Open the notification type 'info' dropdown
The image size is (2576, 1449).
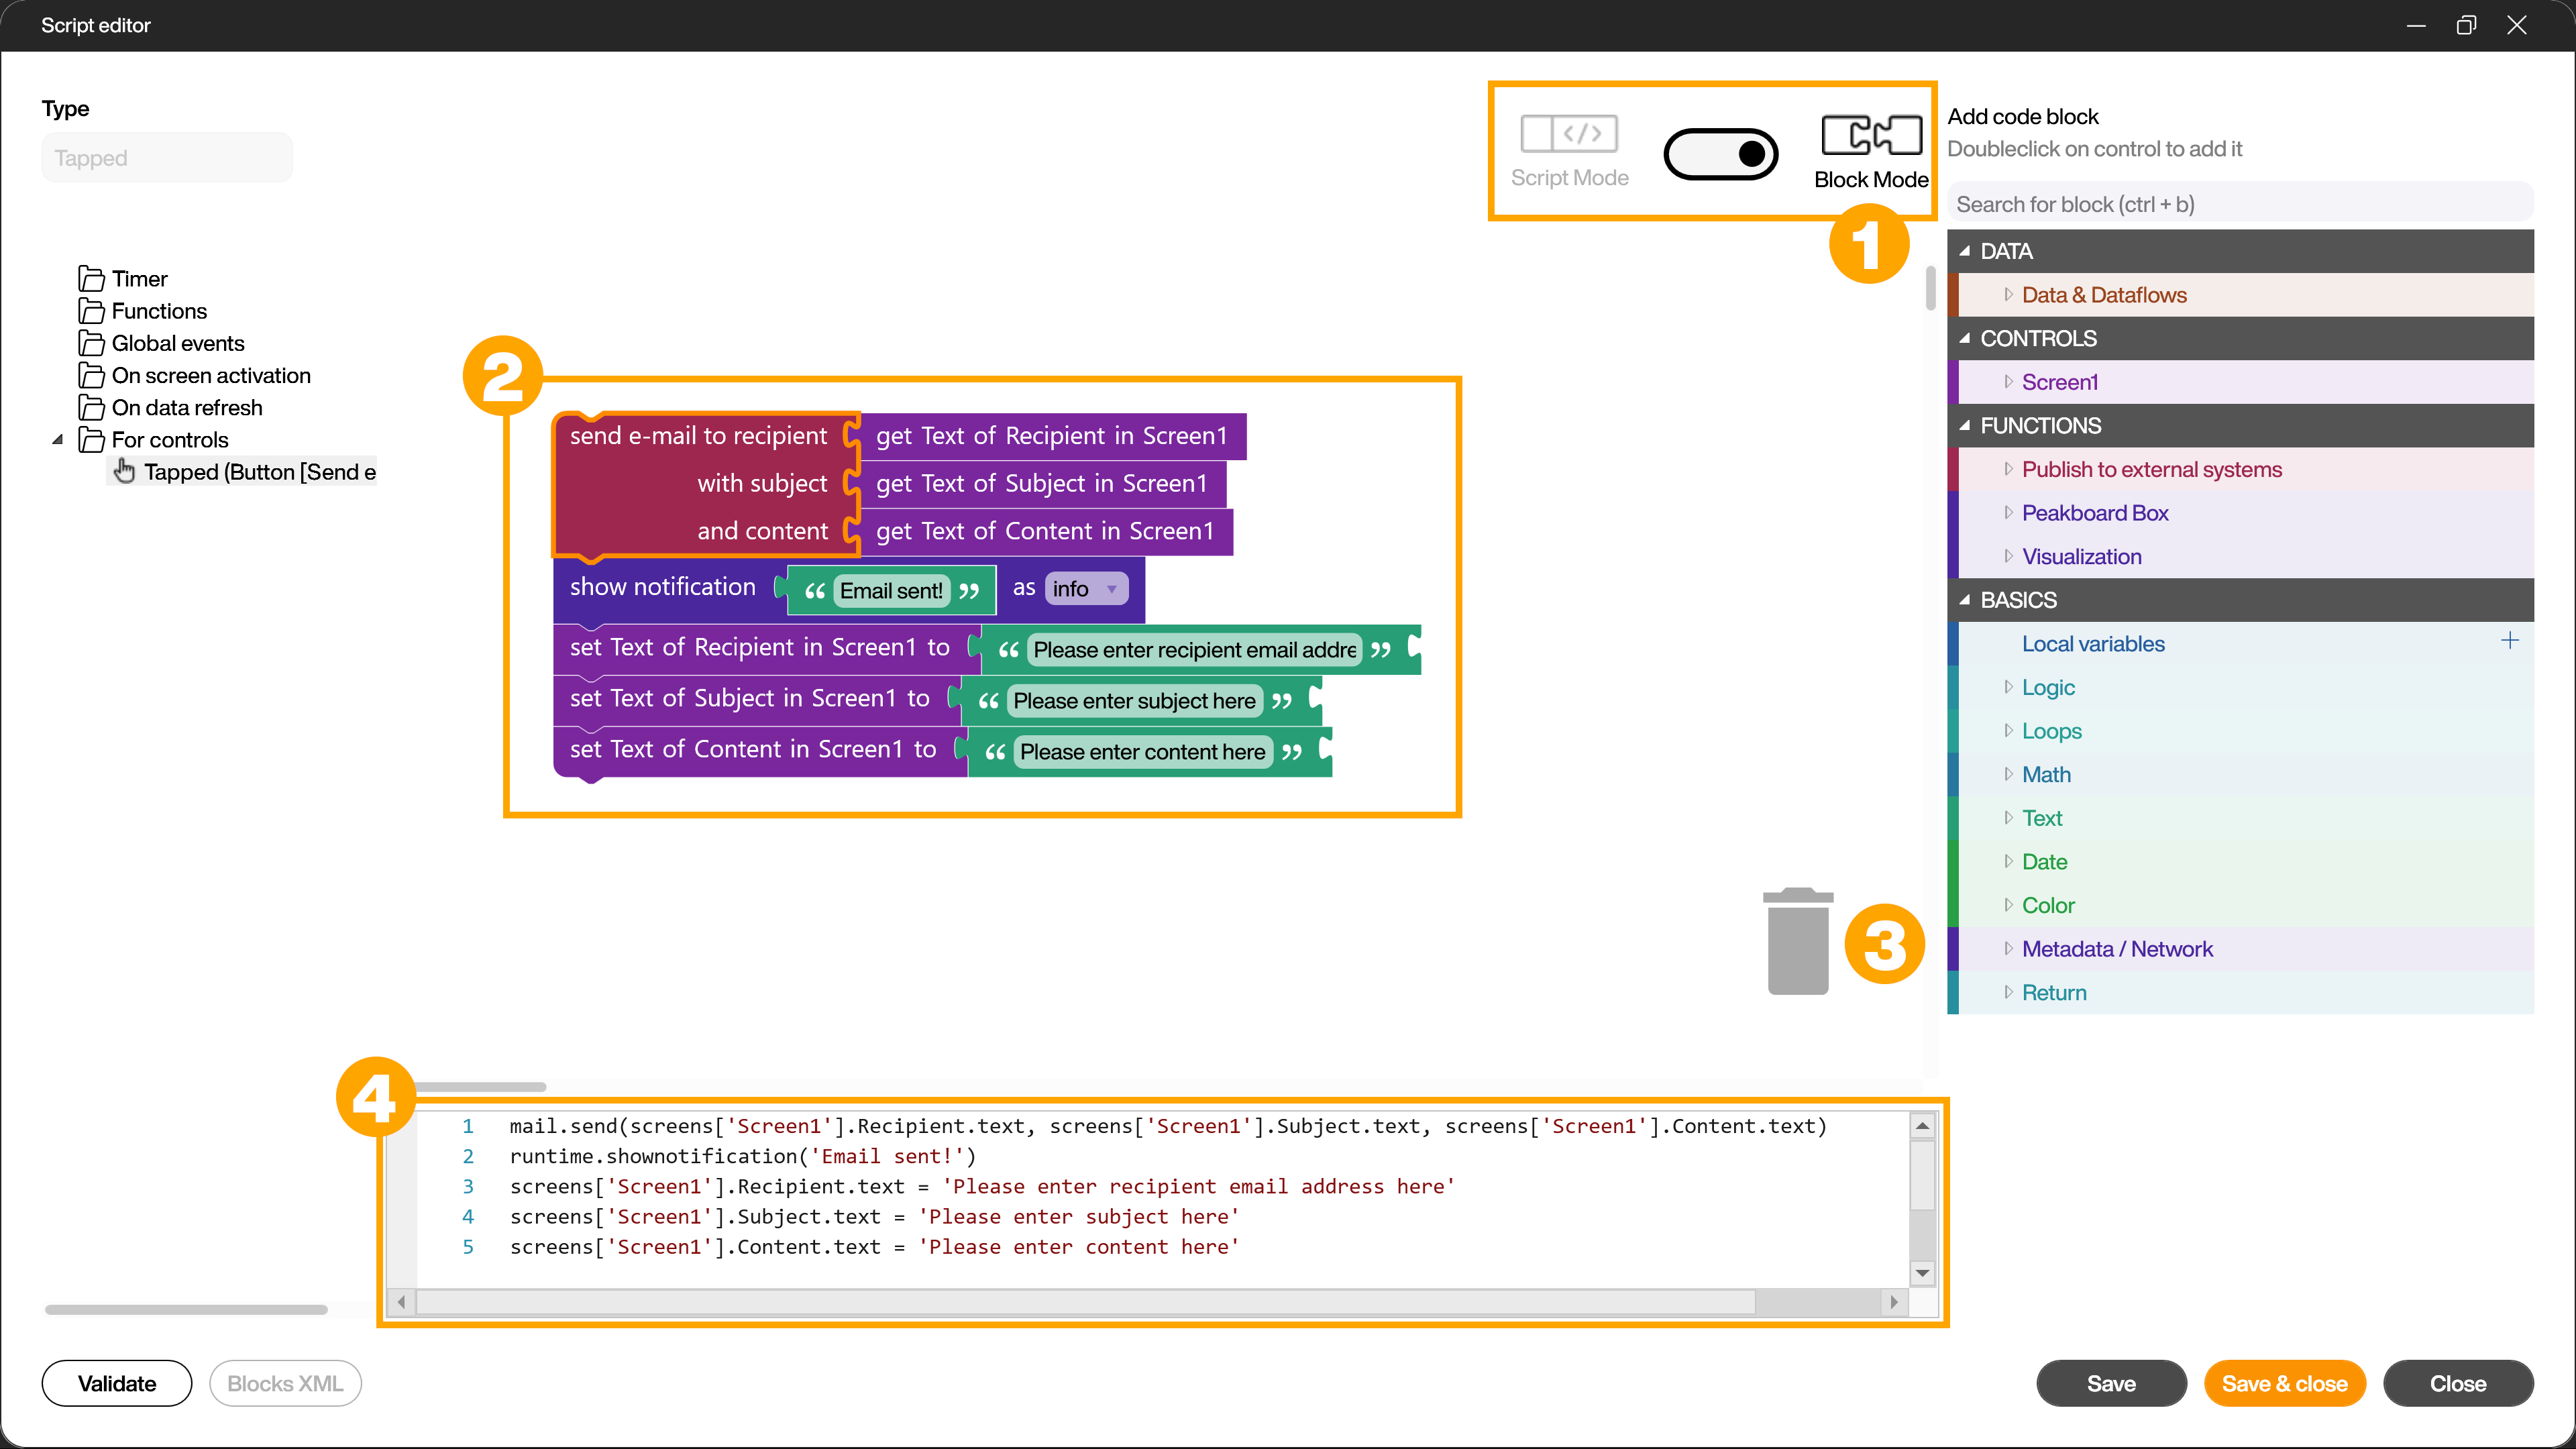coord(1086,589)
